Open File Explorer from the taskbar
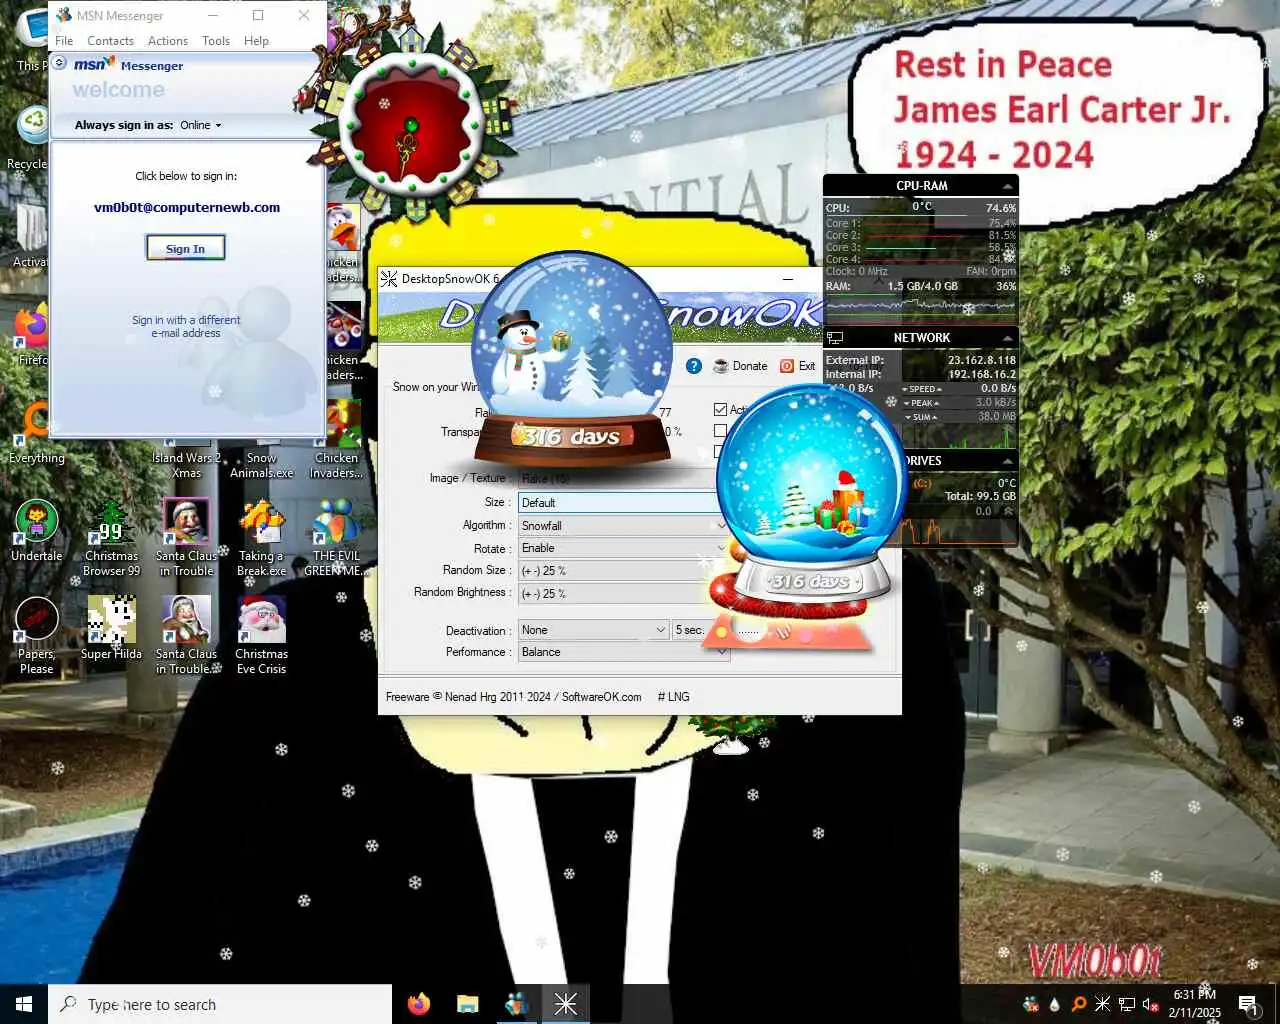The image size is (1280, 1024). [468, 1004]
